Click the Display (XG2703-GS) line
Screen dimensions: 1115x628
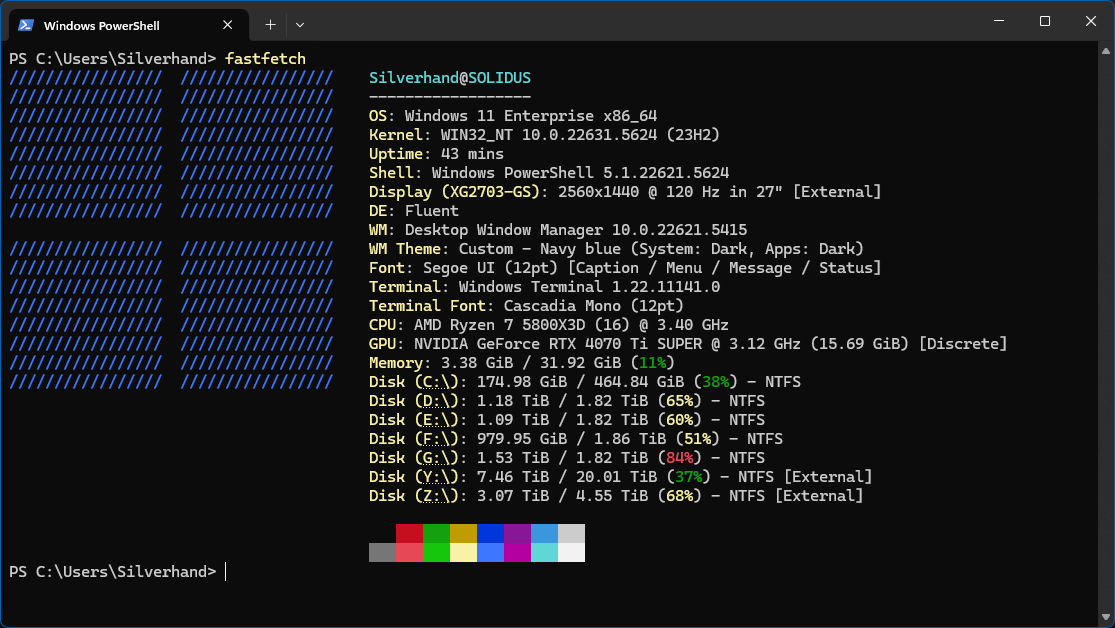[x=625, y=192]
